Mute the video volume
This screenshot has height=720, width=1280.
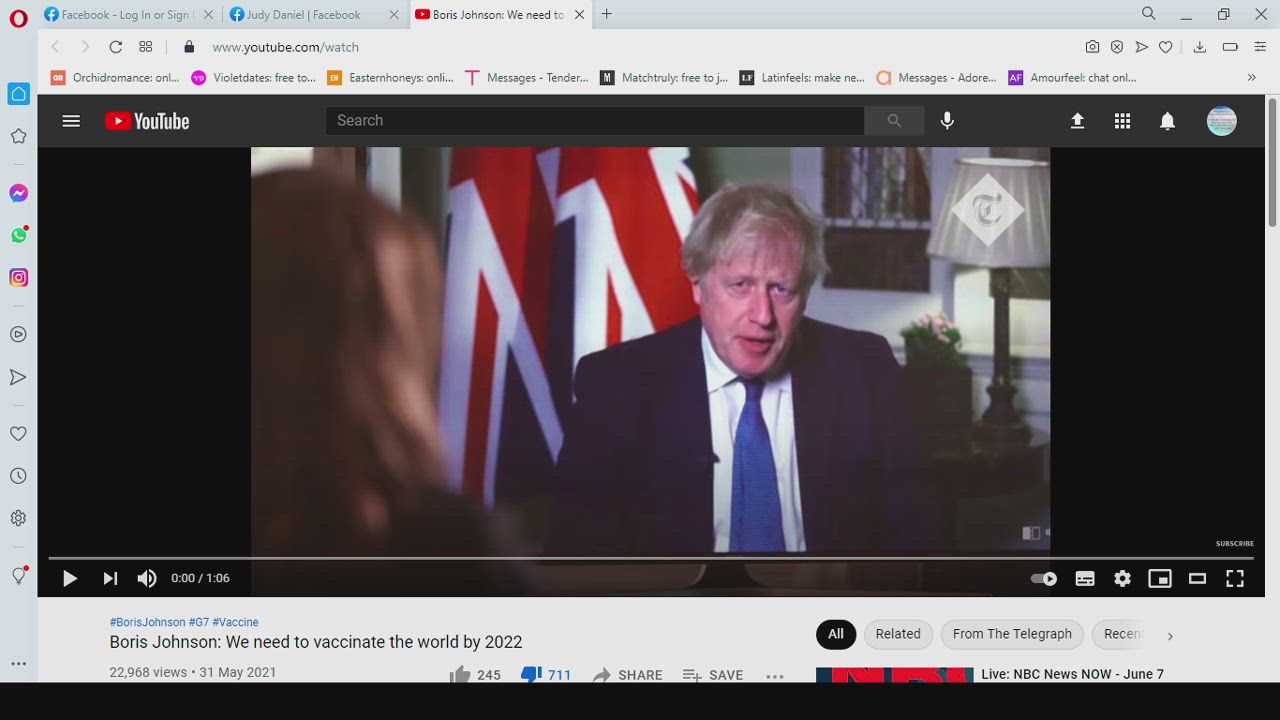pos(147,578)
